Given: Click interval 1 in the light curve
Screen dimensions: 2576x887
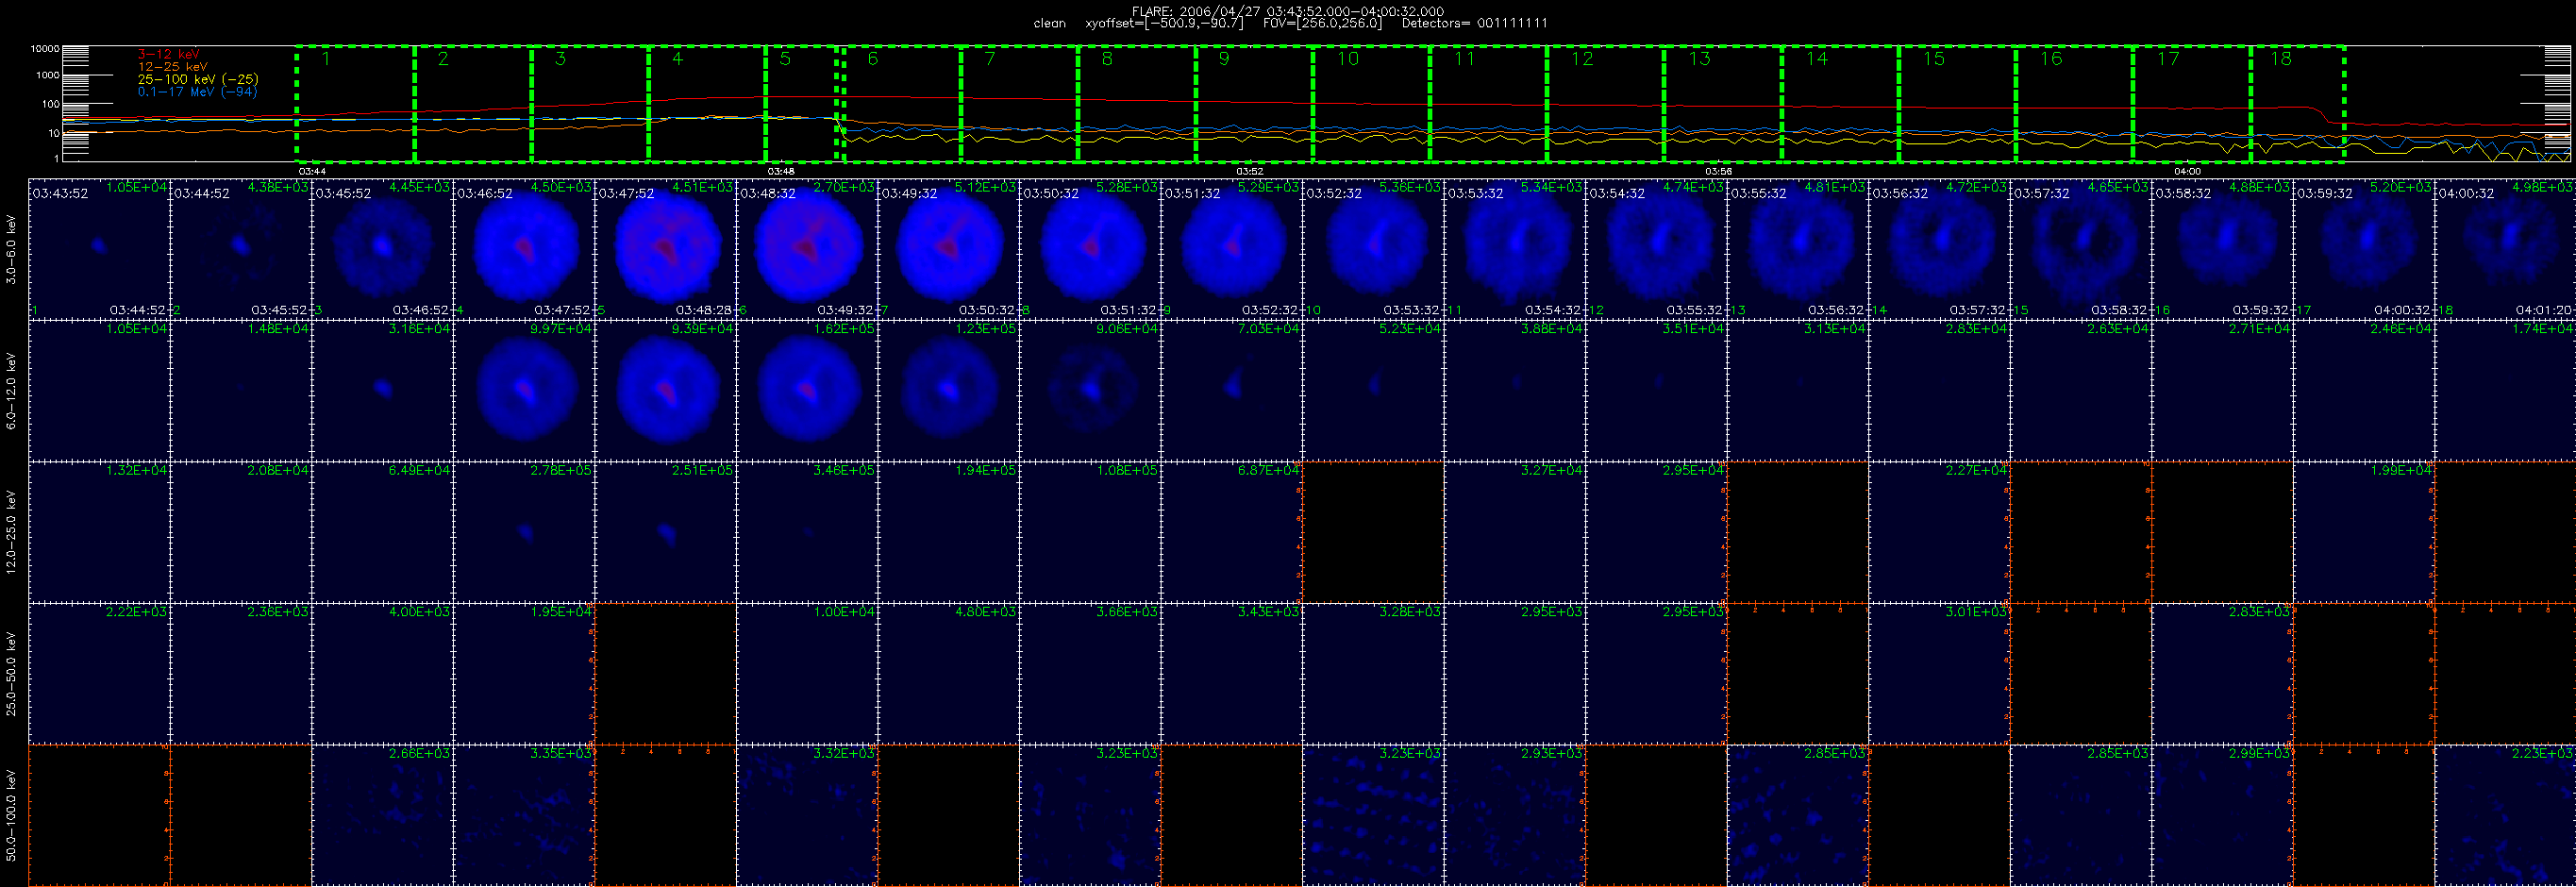Looking at the screenshot, I should (x=355, y=103).
